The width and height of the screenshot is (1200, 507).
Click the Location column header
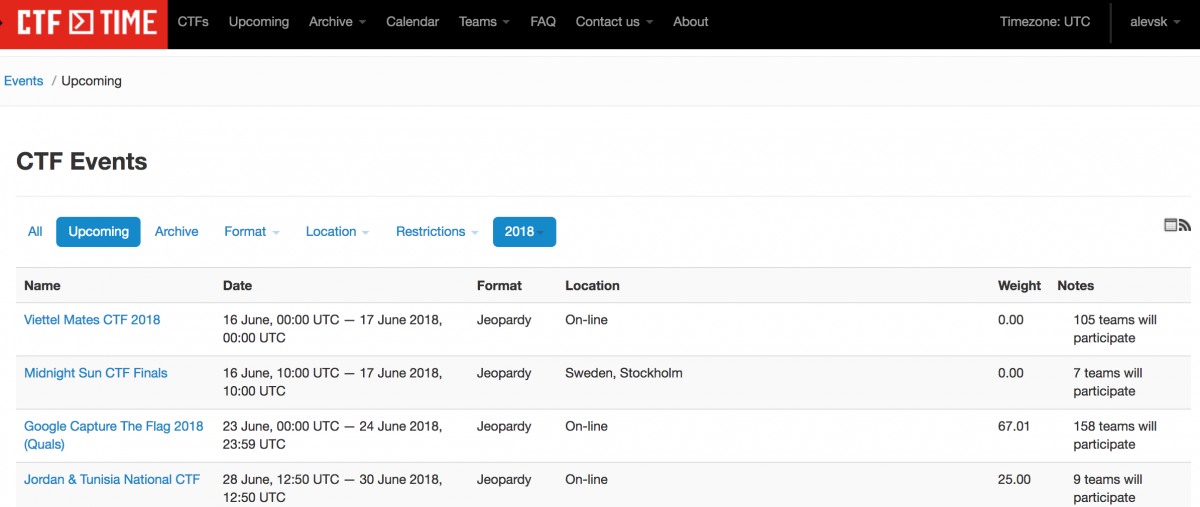(592, 285)
